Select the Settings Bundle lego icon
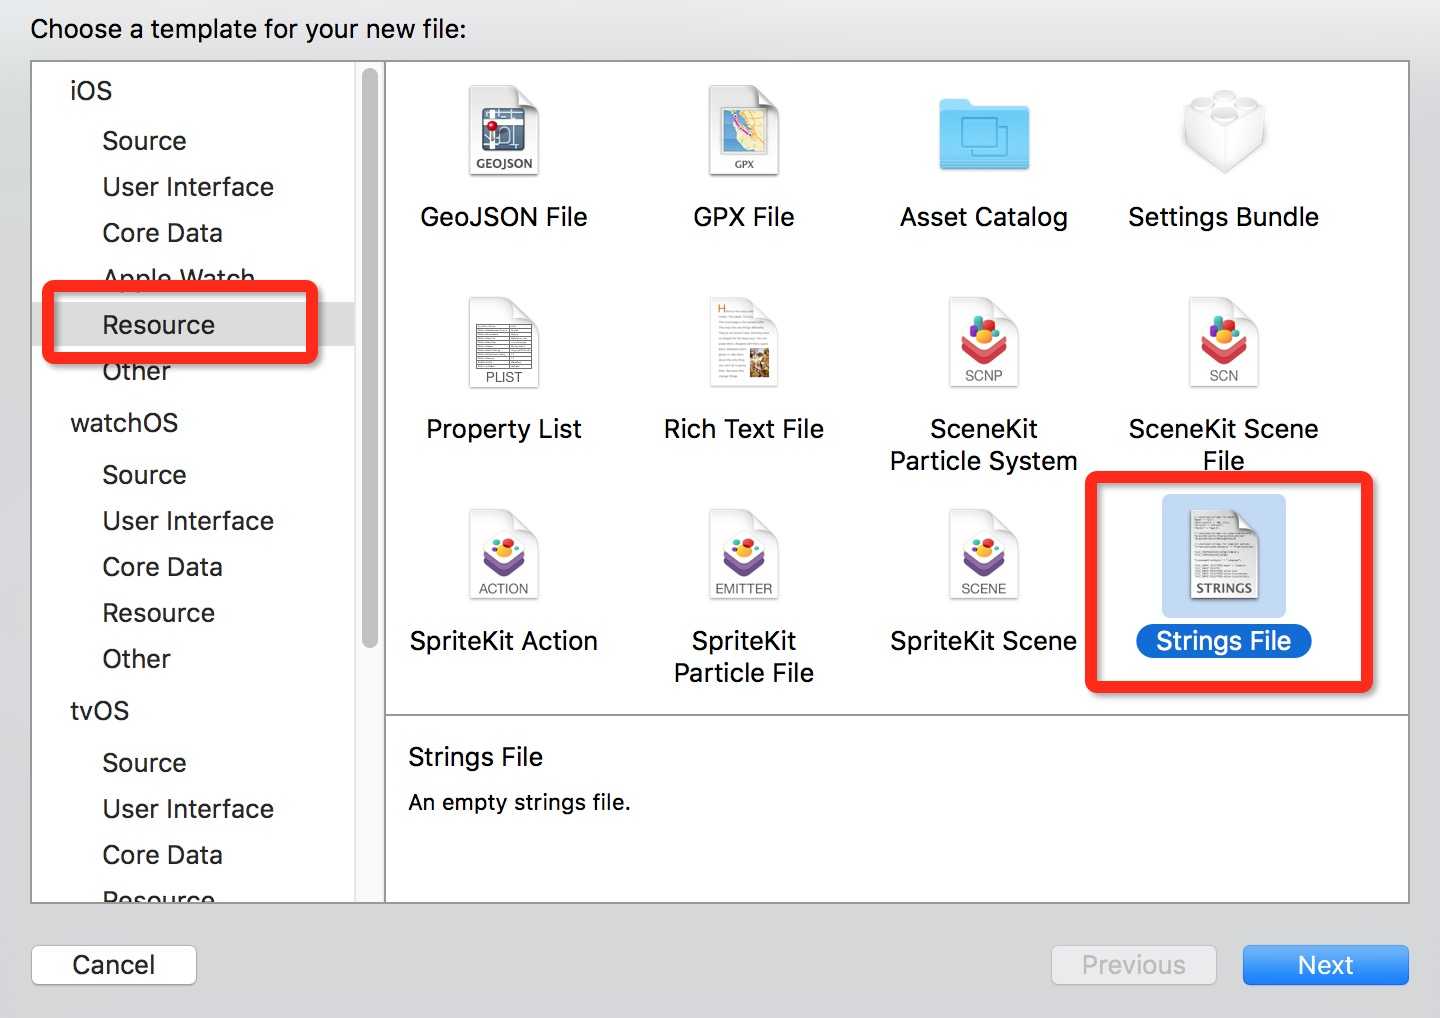 pos(1223,132)
